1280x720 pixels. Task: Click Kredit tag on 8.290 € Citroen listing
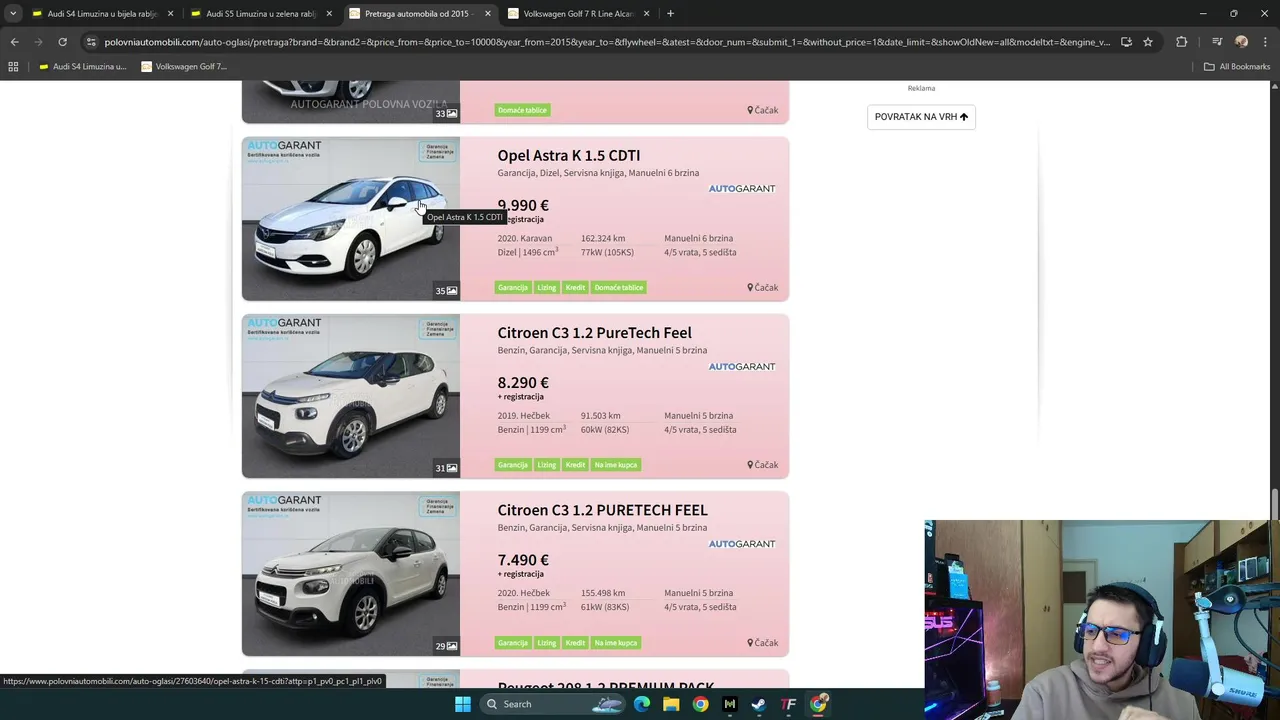[x=575, y=465]
